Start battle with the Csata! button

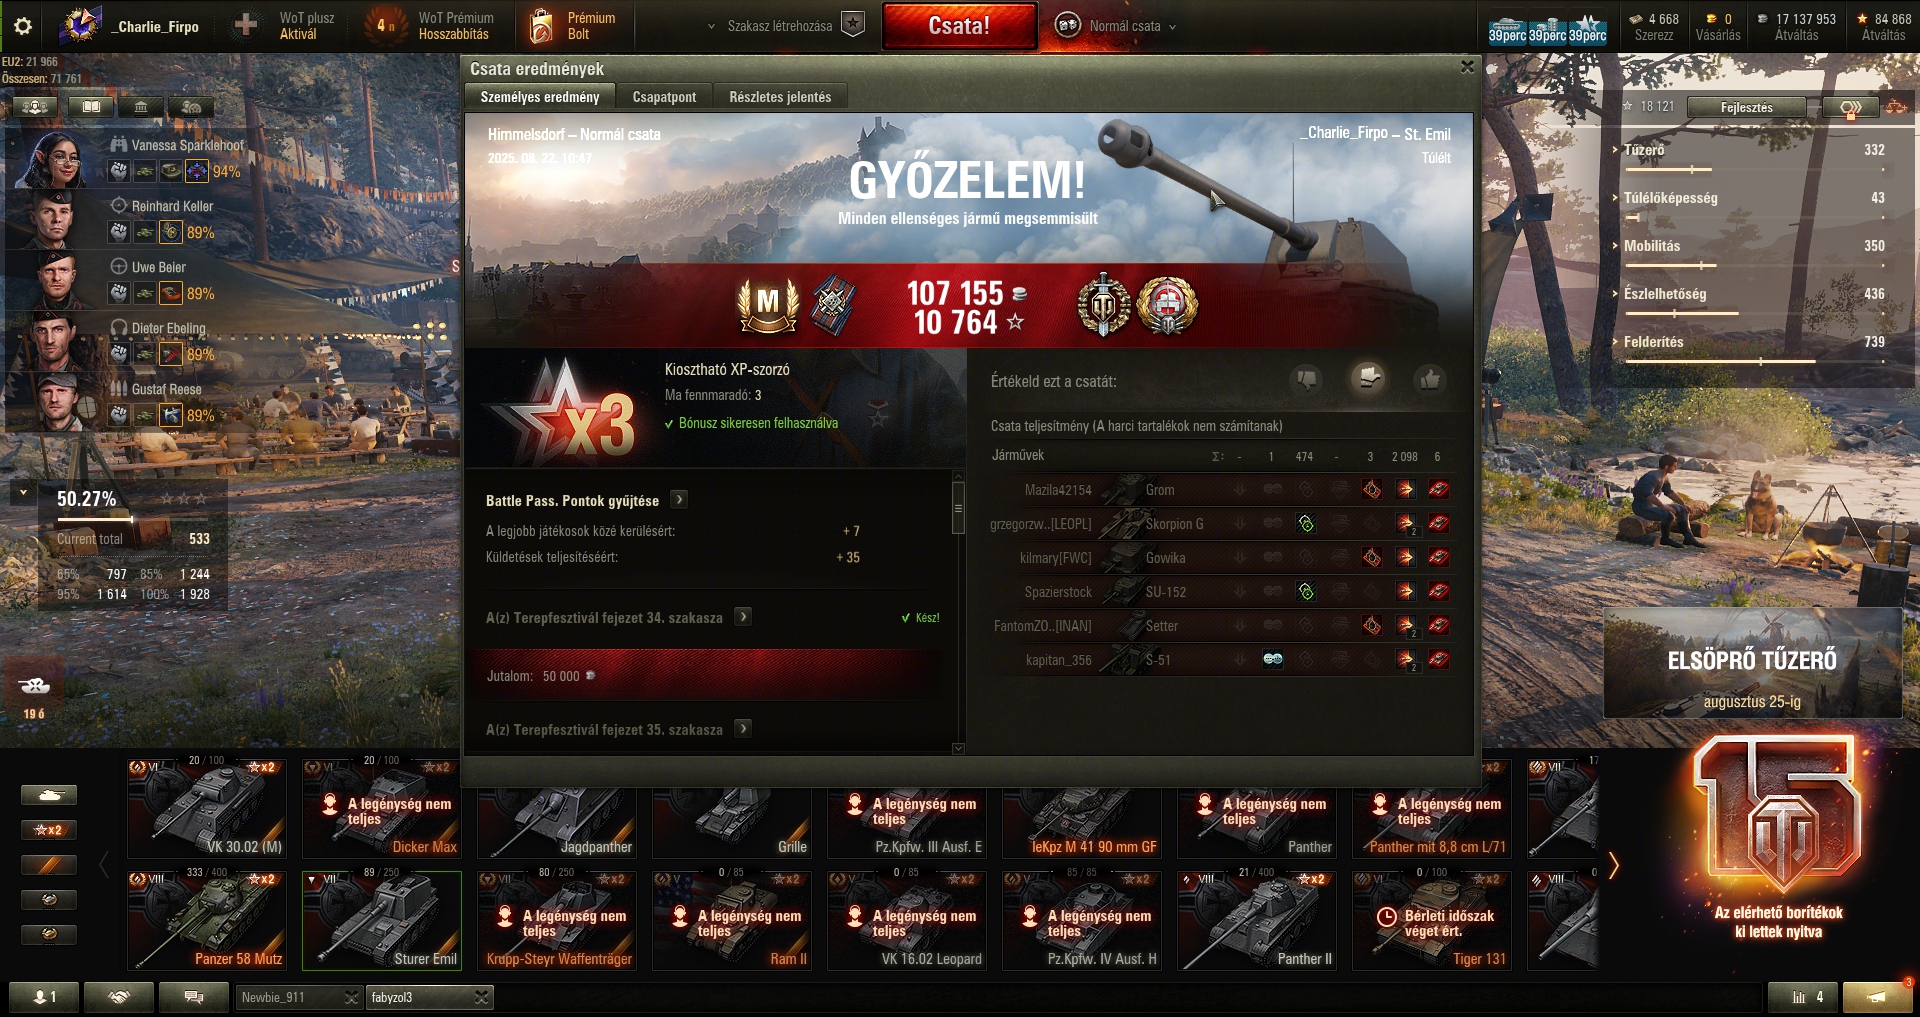(x=959, y=26)
